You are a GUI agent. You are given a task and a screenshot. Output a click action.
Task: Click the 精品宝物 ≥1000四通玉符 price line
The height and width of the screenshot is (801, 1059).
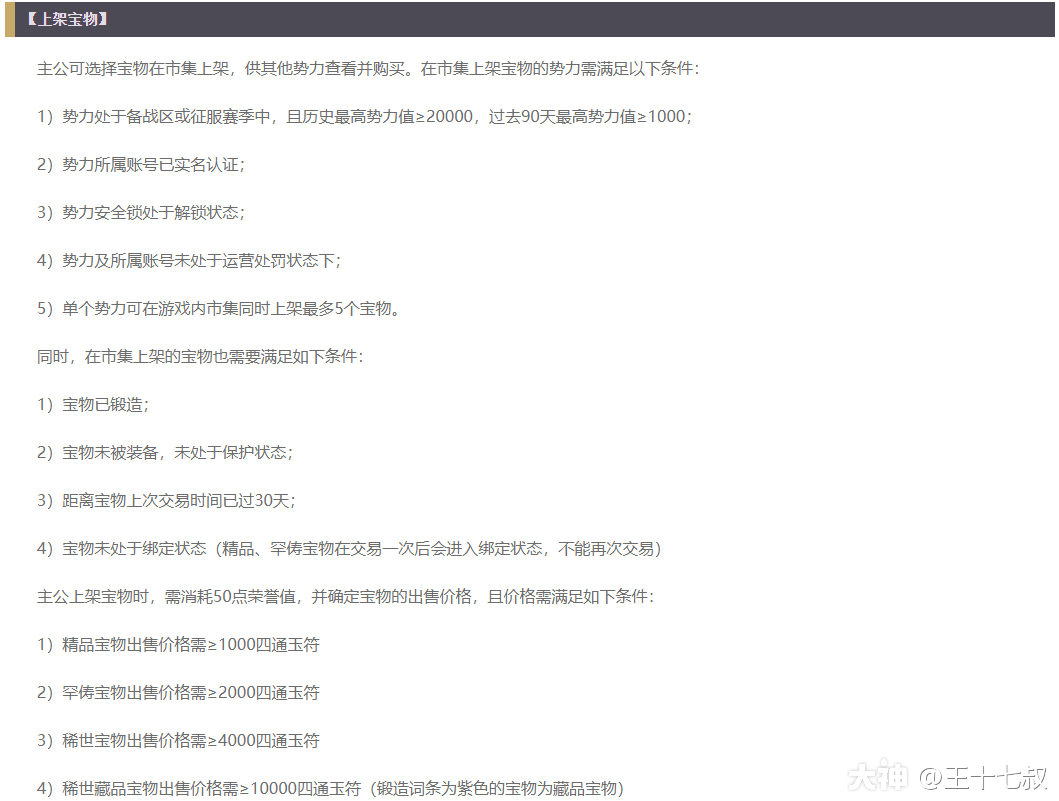pos(178,645)
